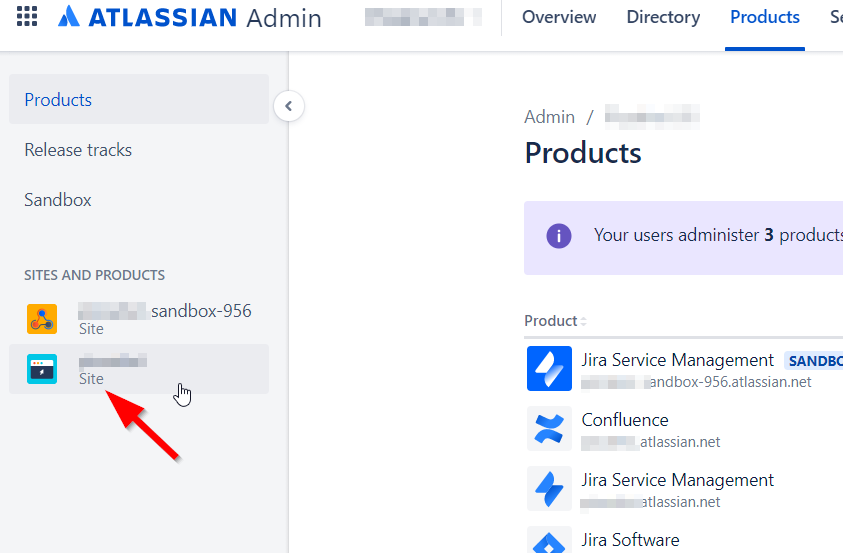This screenshot has width=843, height=553.
Task: Click the Confluence product icon
Action: tap(549, 428)
